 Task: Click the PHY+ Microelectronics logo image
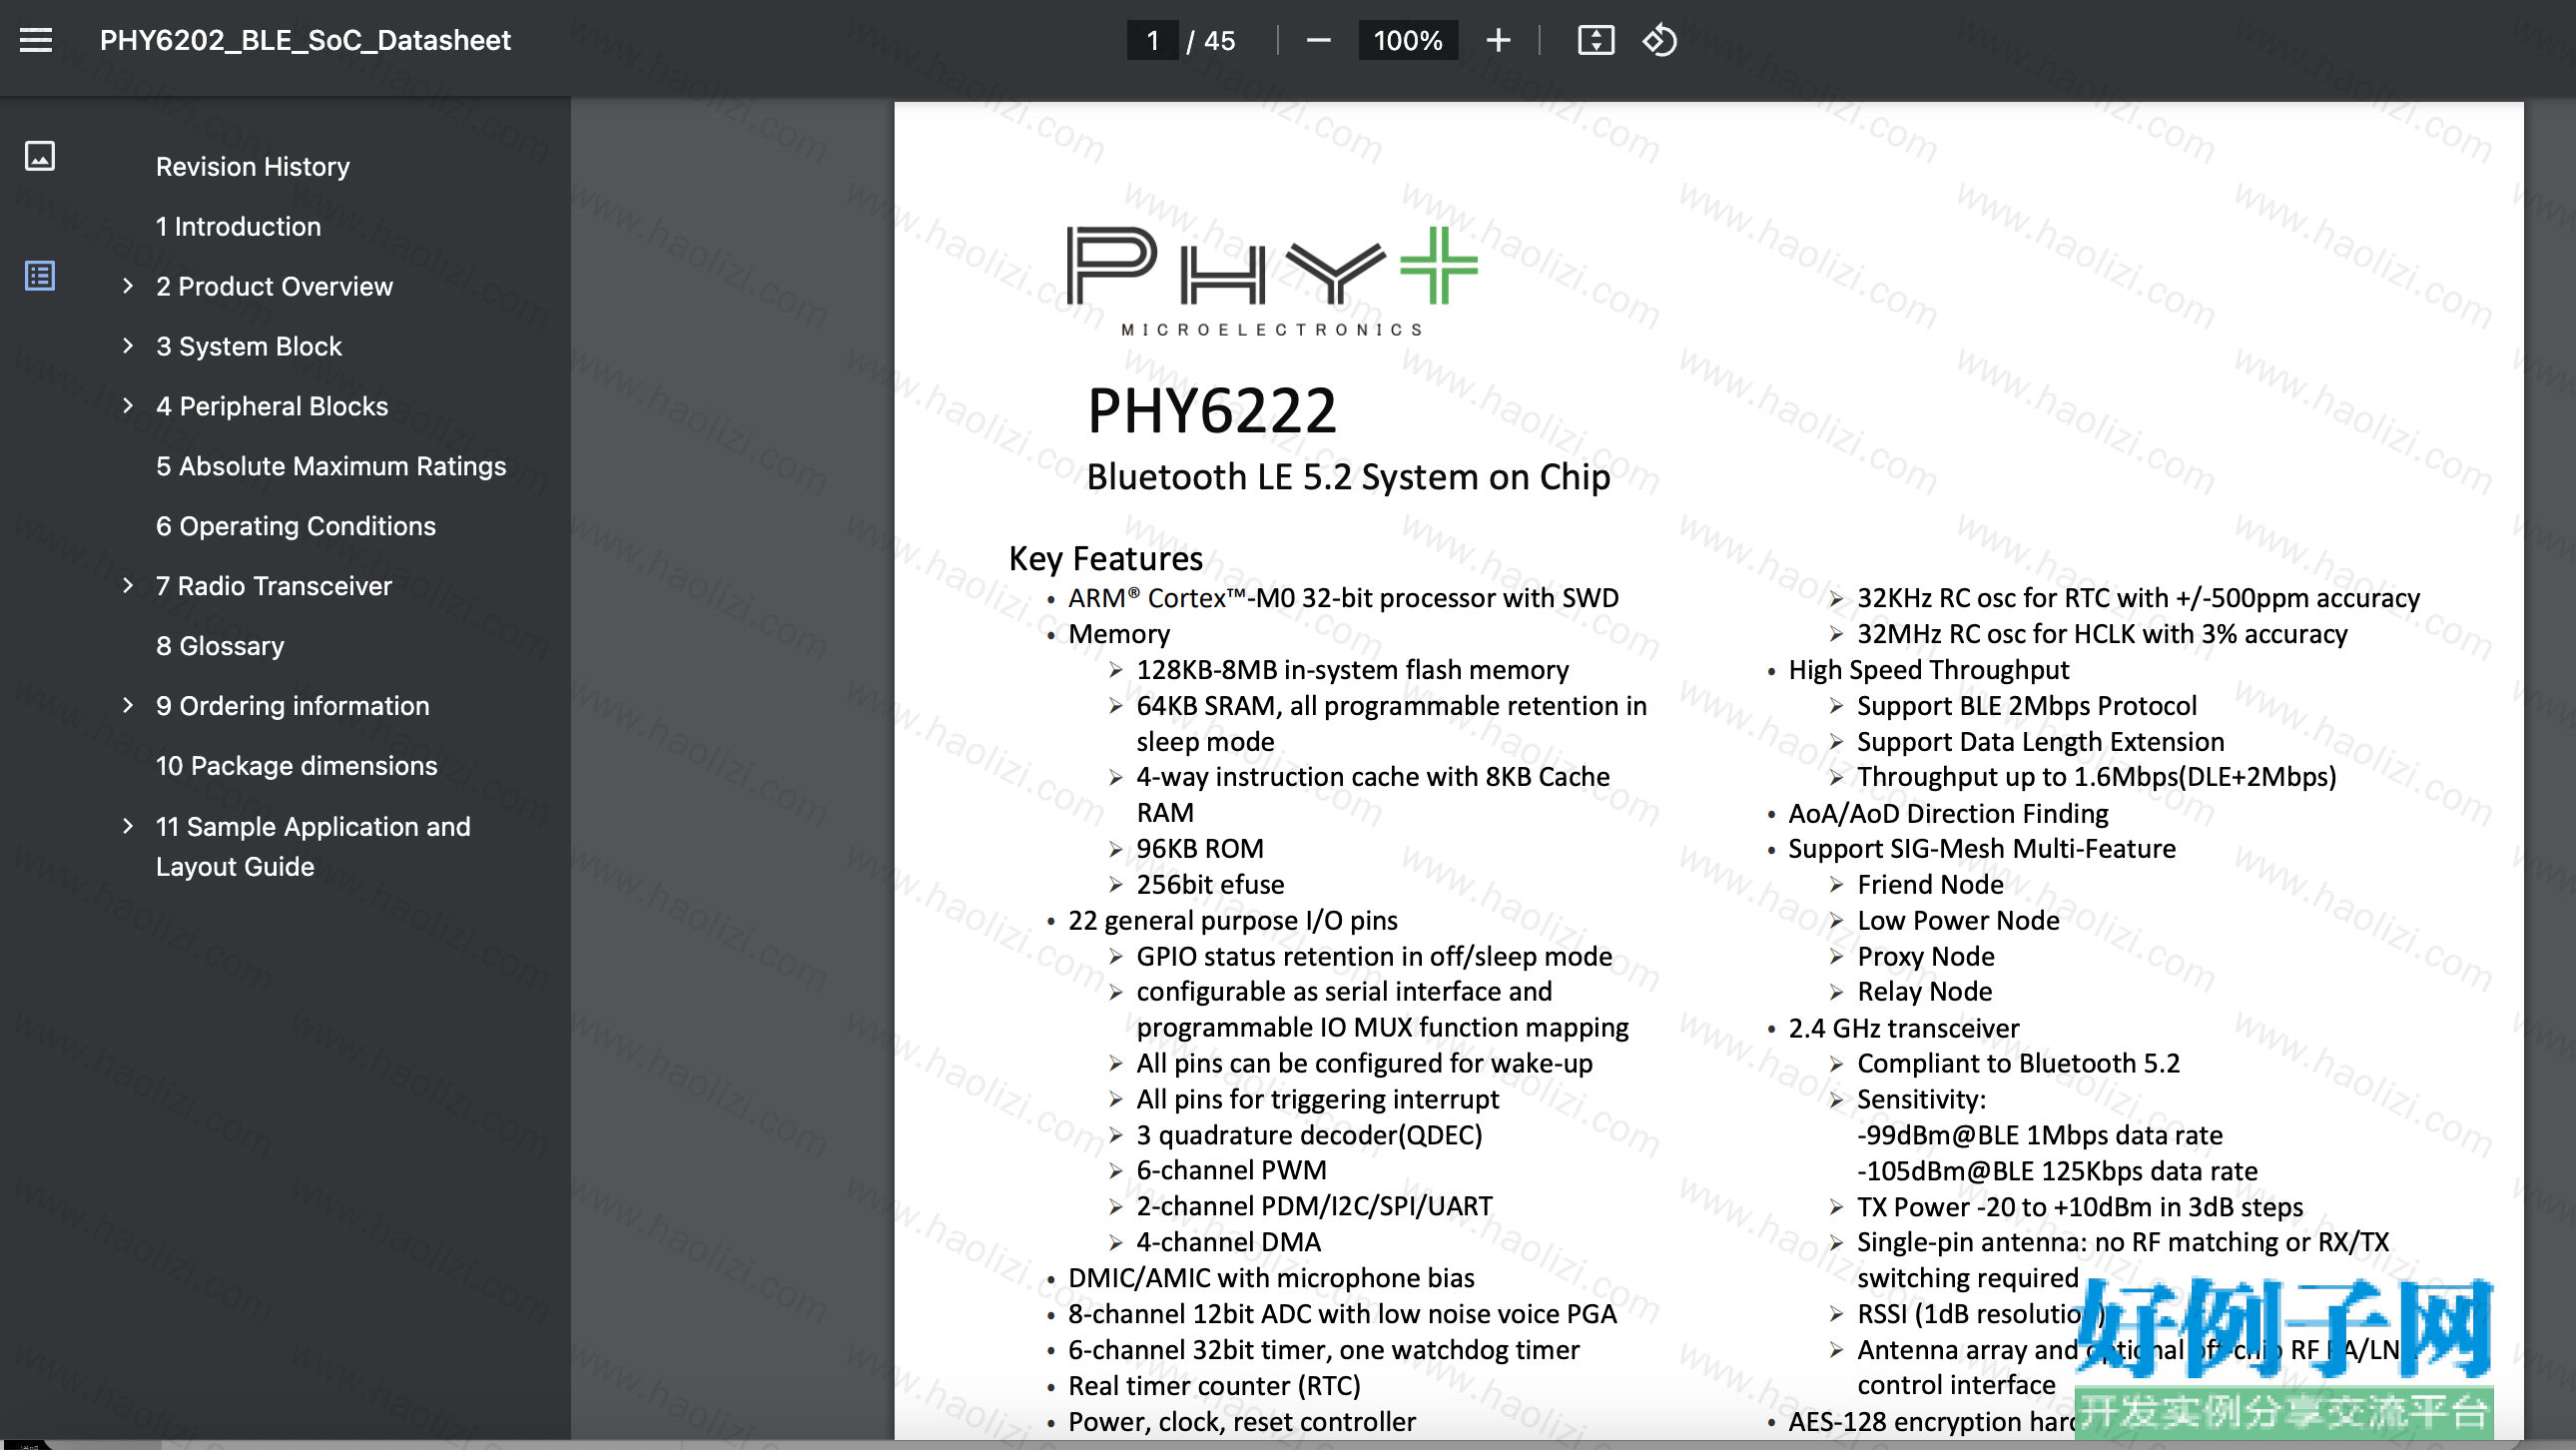point(1272,282)
